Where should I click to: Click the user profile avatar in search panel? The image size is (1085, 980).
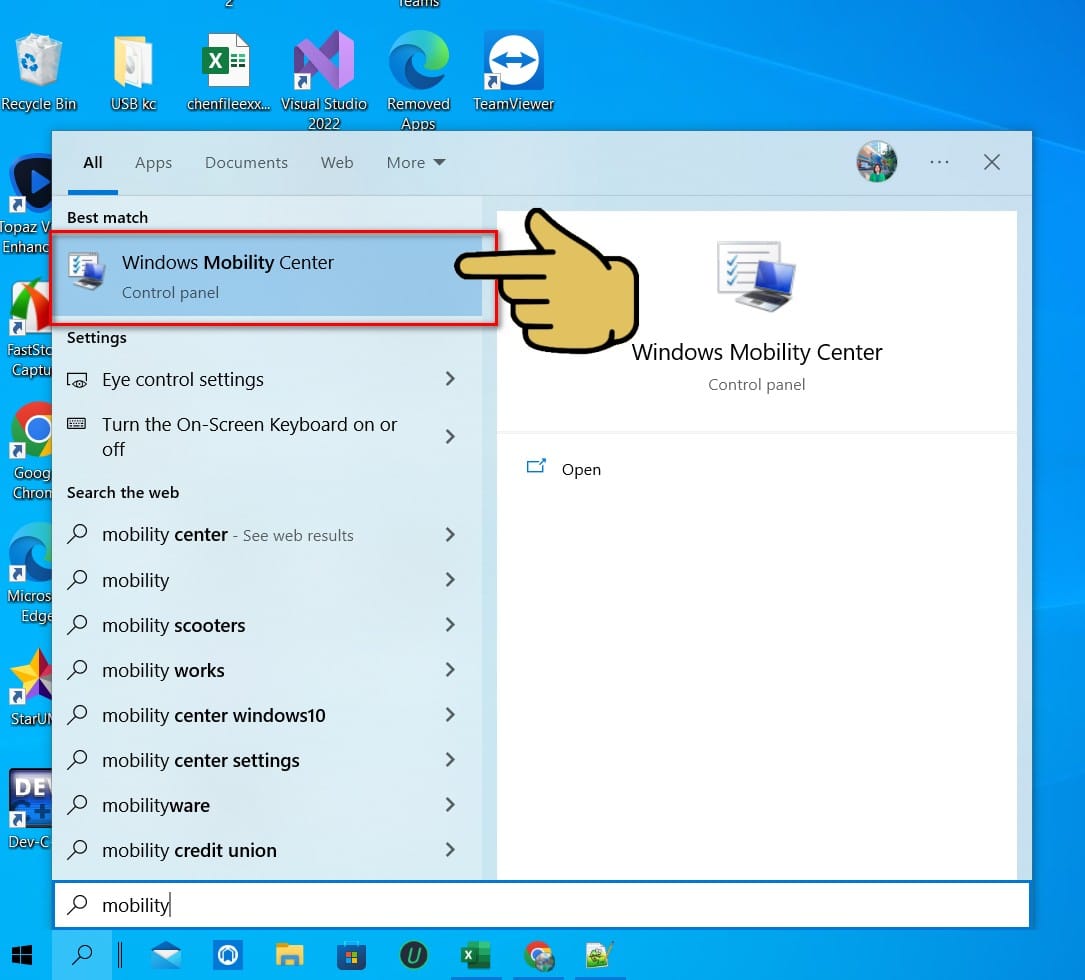tap(877, 162)
